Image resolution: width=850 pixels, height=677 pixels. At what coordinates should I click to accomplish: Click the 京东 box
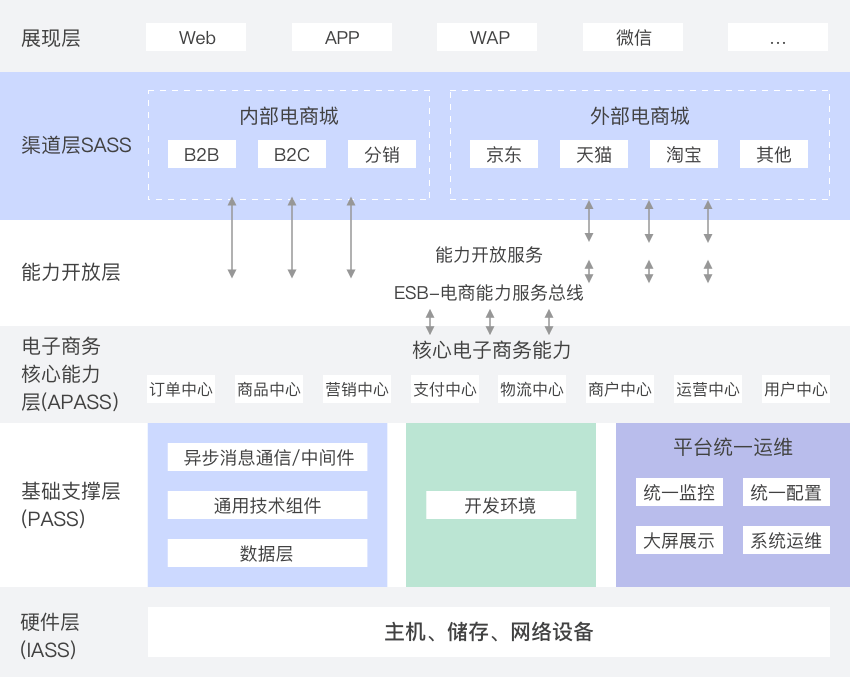(x=504, y=154)
